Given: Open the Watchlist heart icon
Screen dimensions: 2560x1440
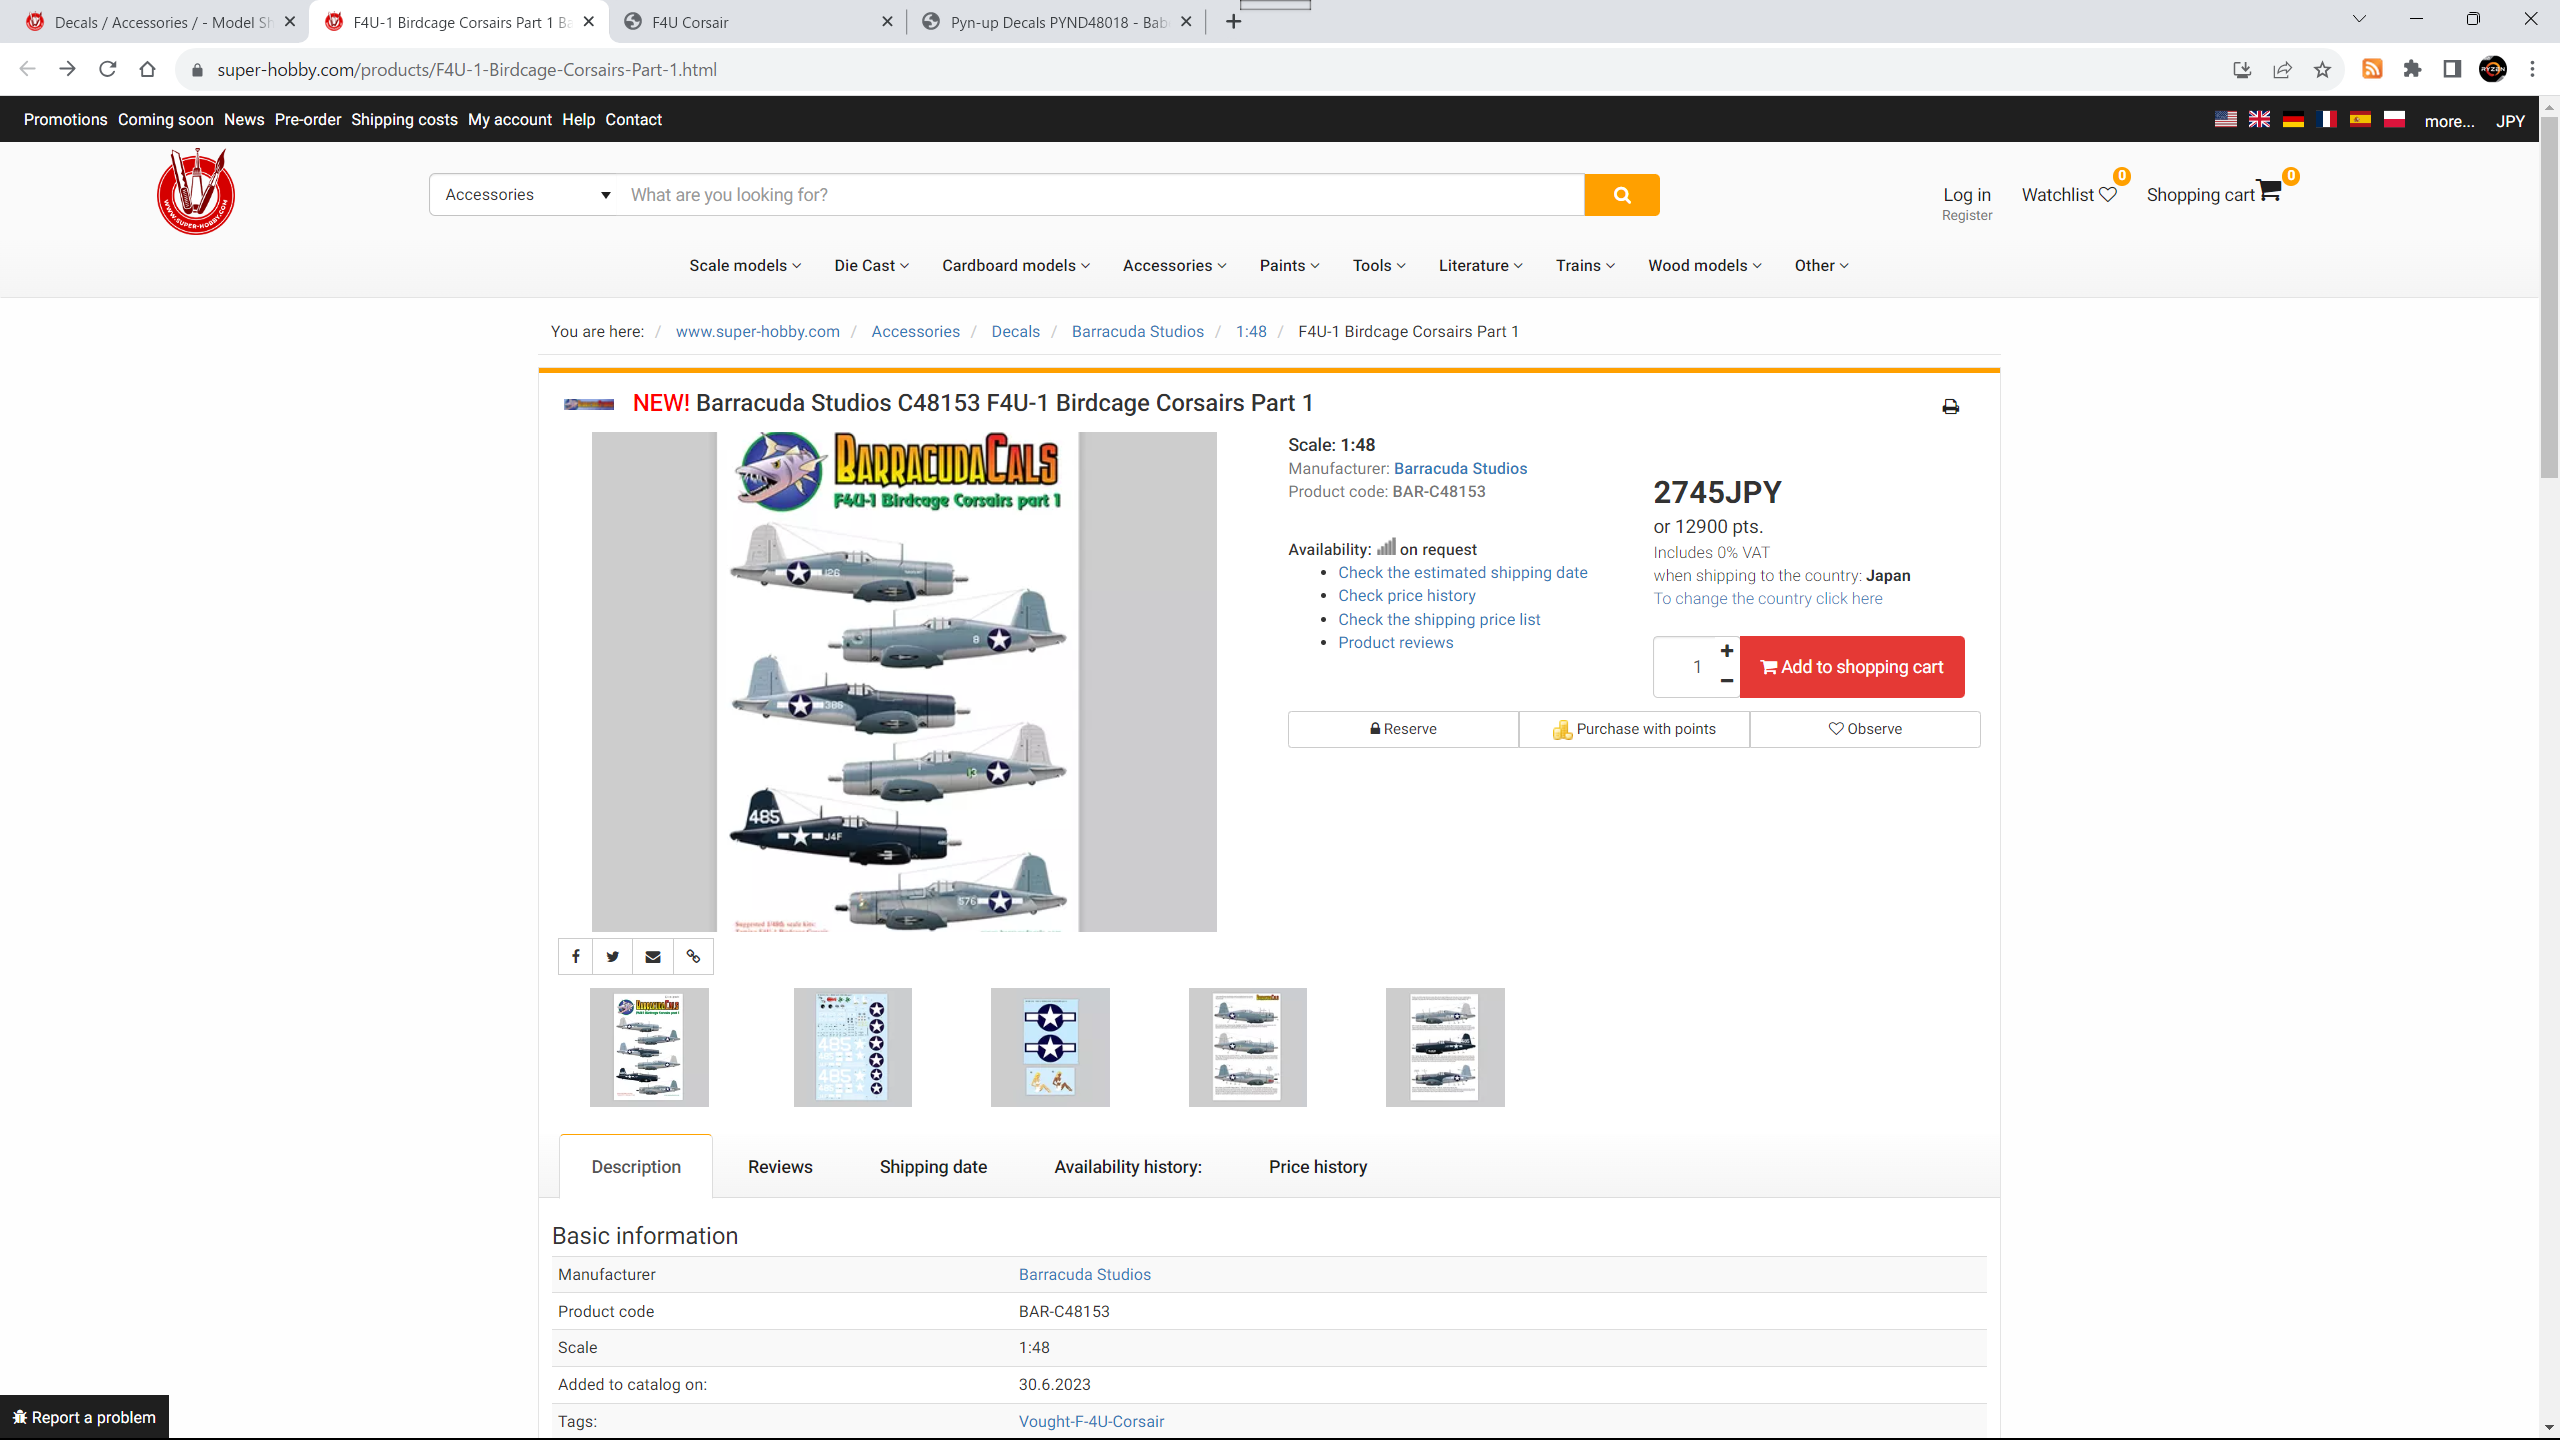Looking at the screenshot, I should tap(2108, 194).
